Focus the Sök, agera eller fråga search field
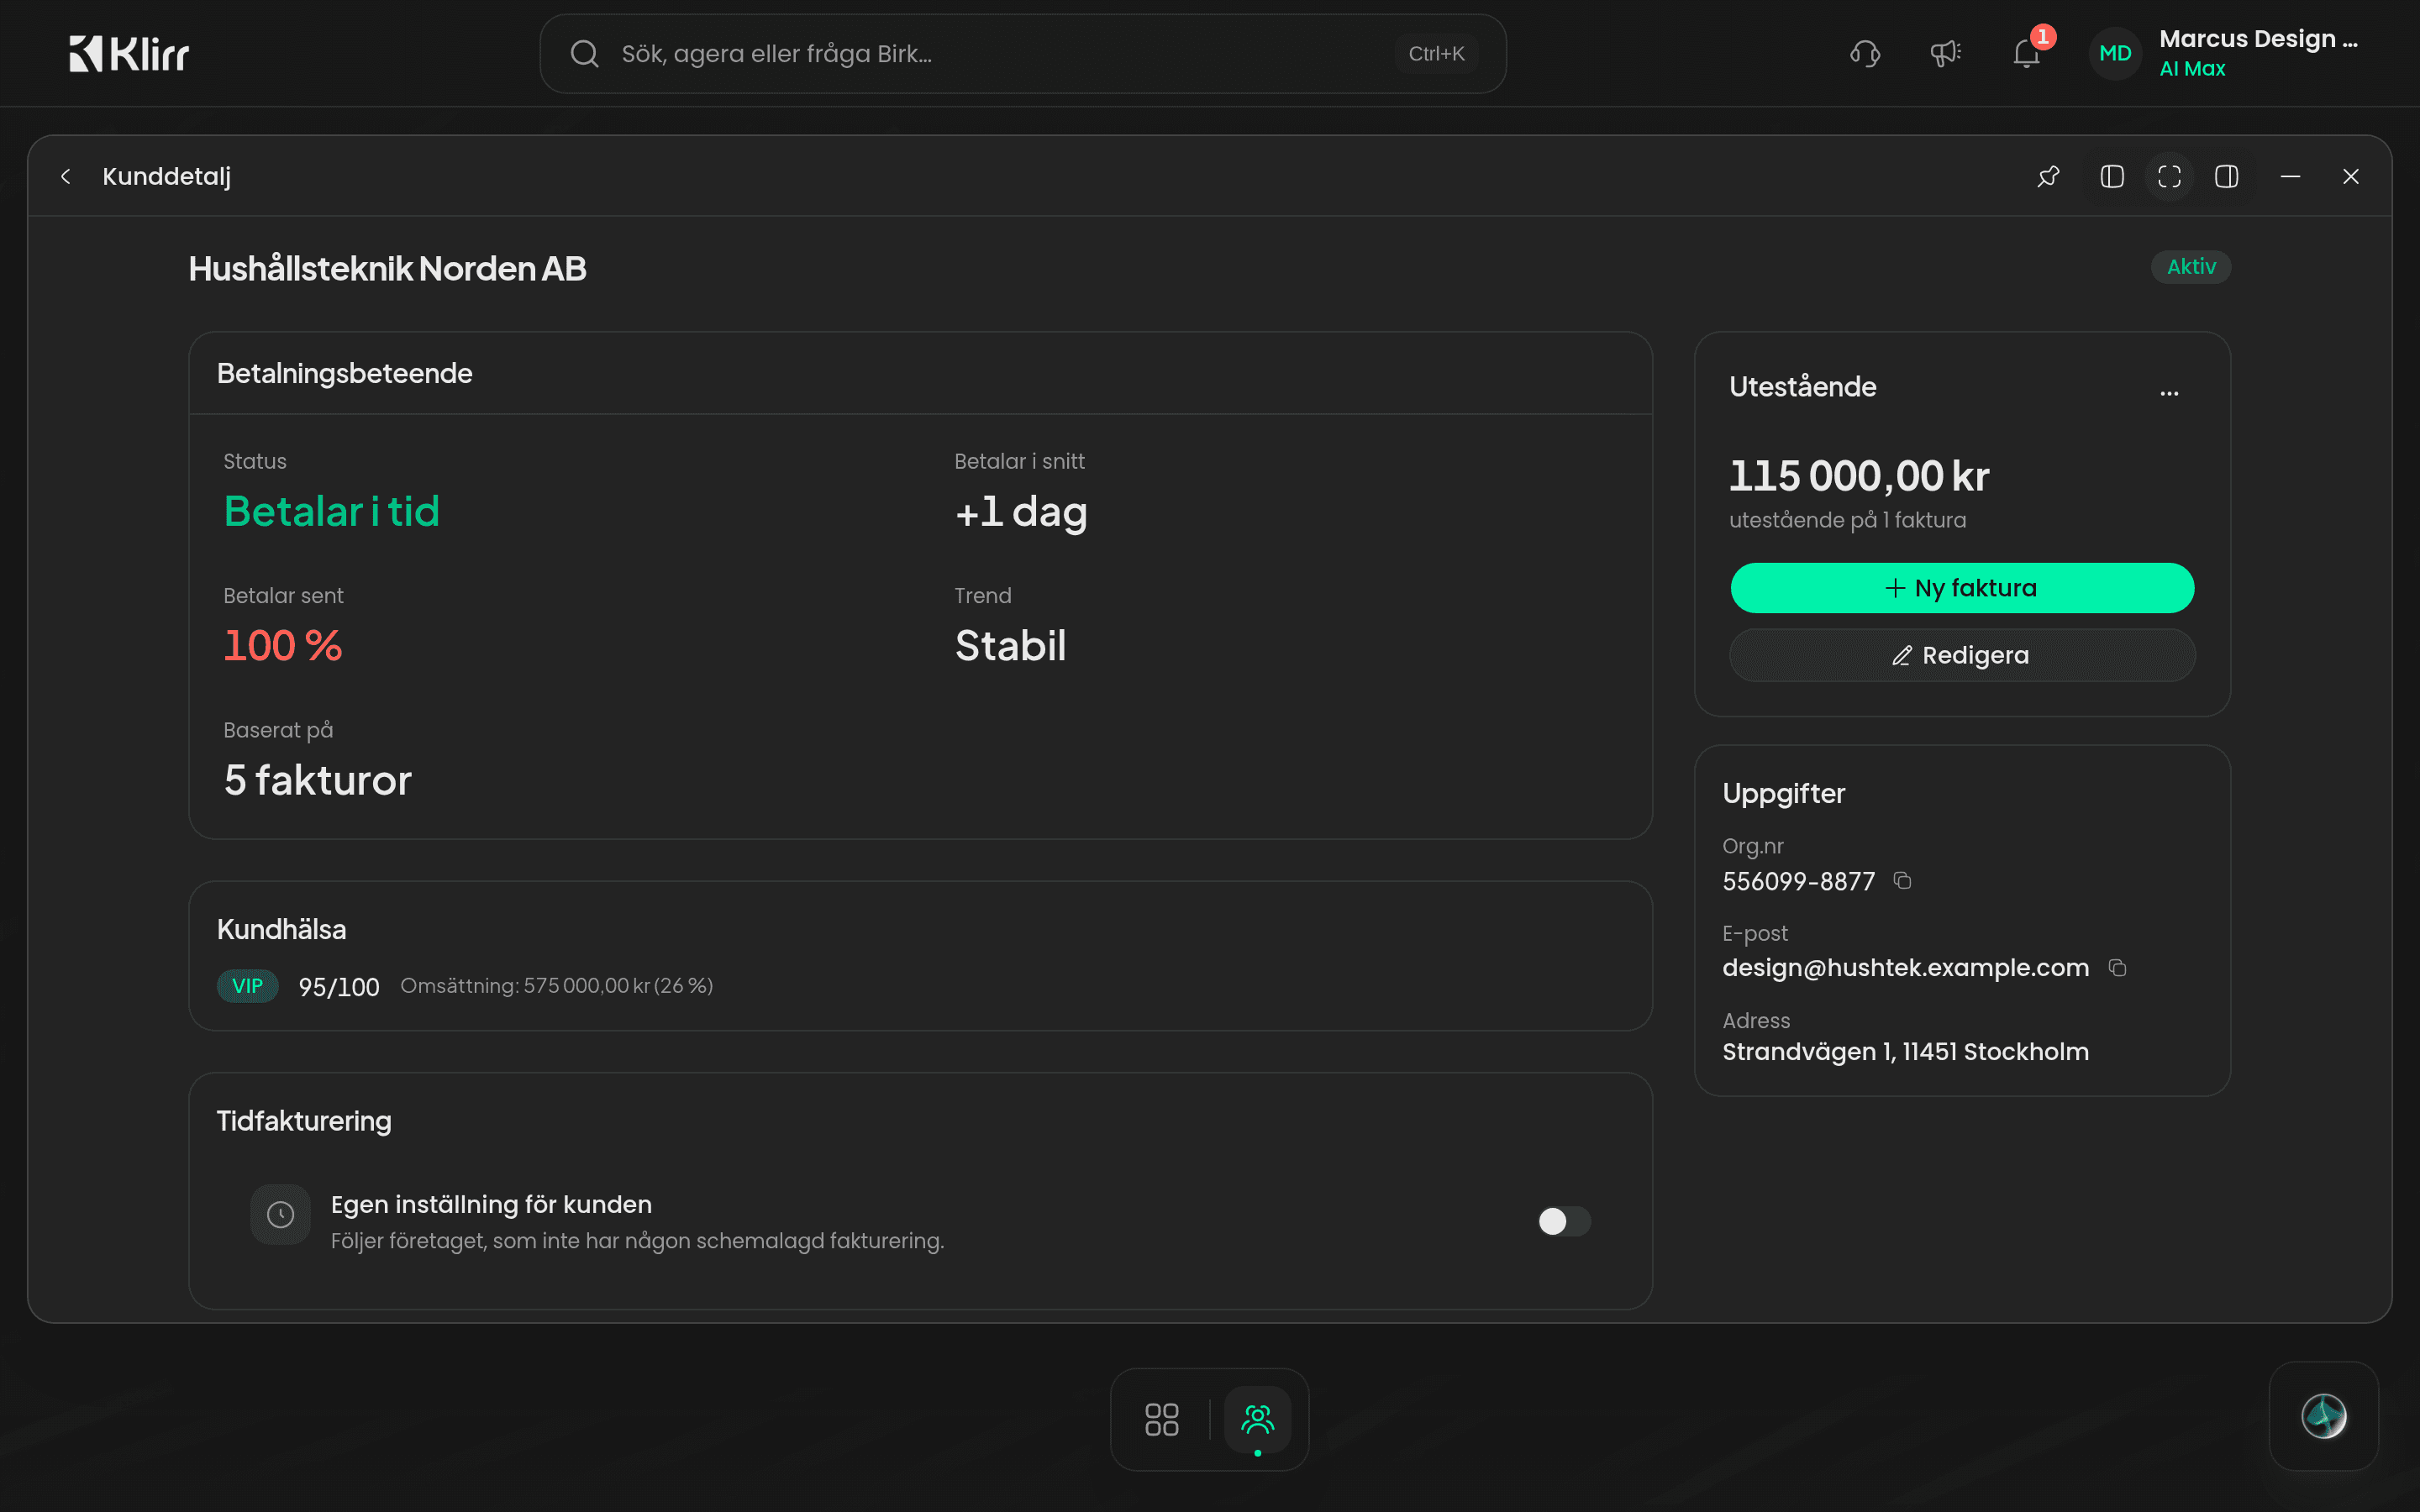2420x1512 pixels. [x=1022, y=54]
